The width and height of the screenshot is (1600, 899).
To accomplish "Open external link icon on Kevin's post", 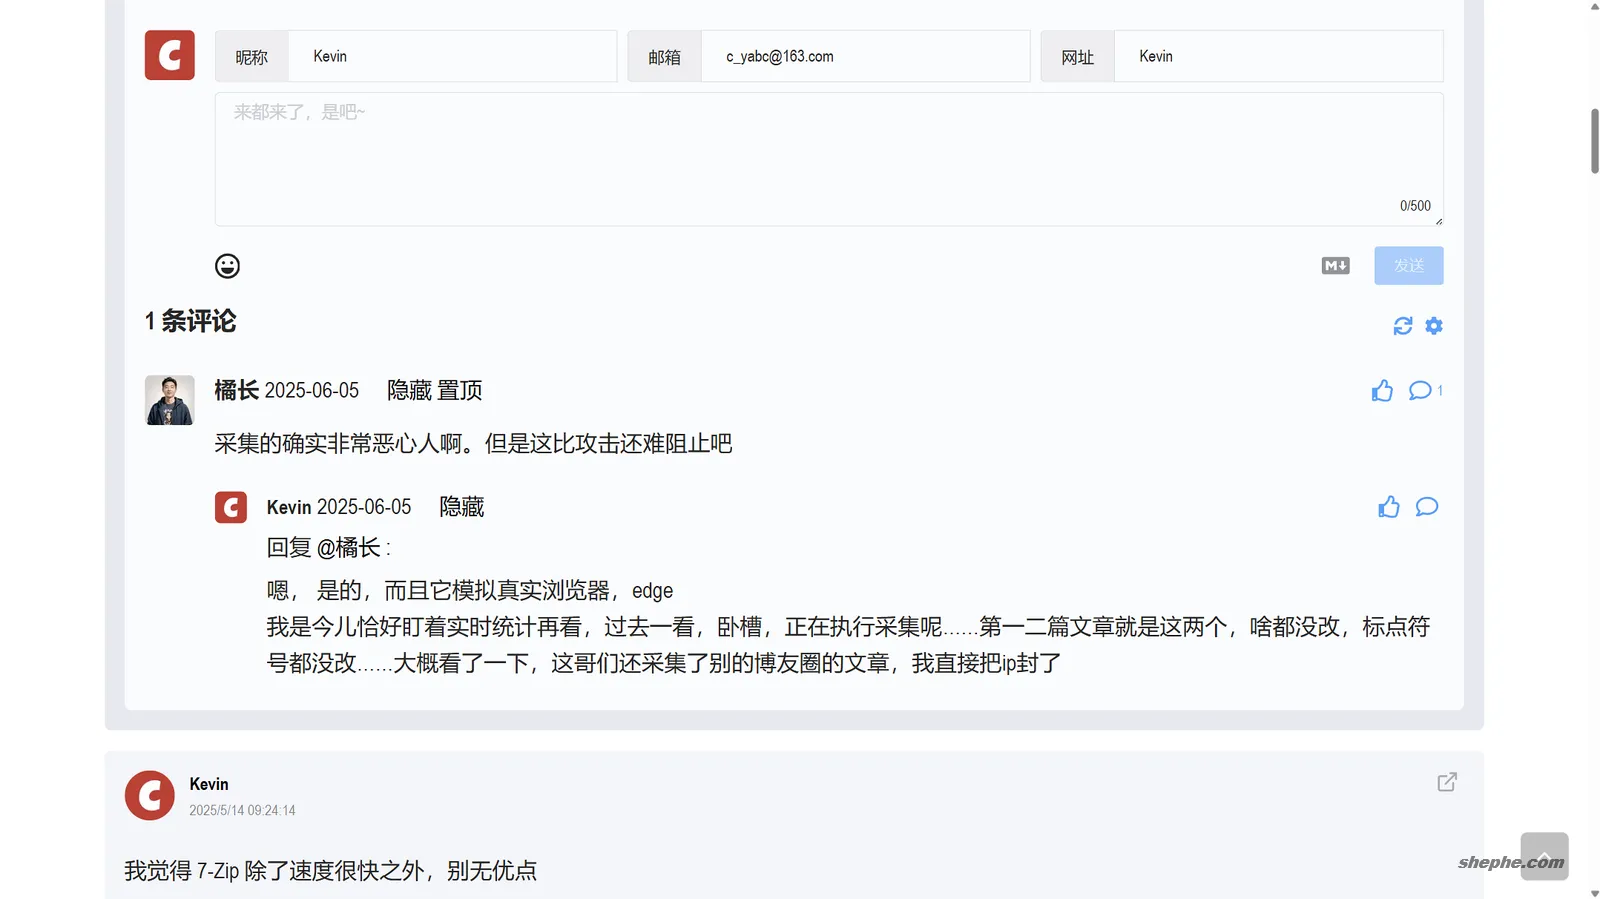I will coord(1447,782).
